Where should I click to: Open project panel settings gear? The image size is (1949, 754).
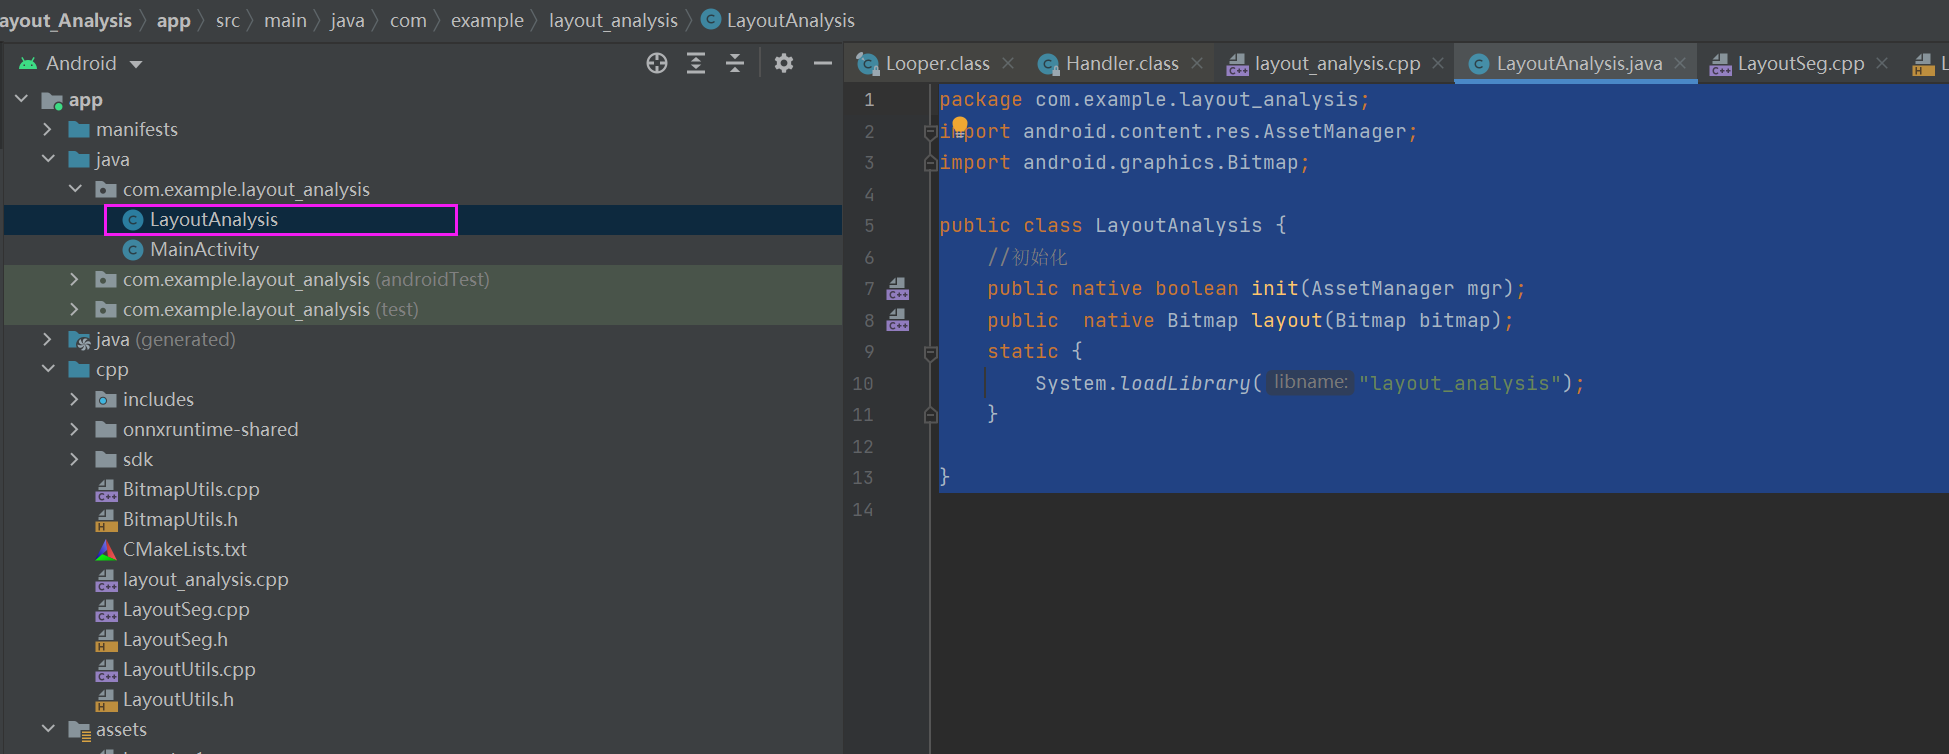pyautogui.click(x=784, y=63)
